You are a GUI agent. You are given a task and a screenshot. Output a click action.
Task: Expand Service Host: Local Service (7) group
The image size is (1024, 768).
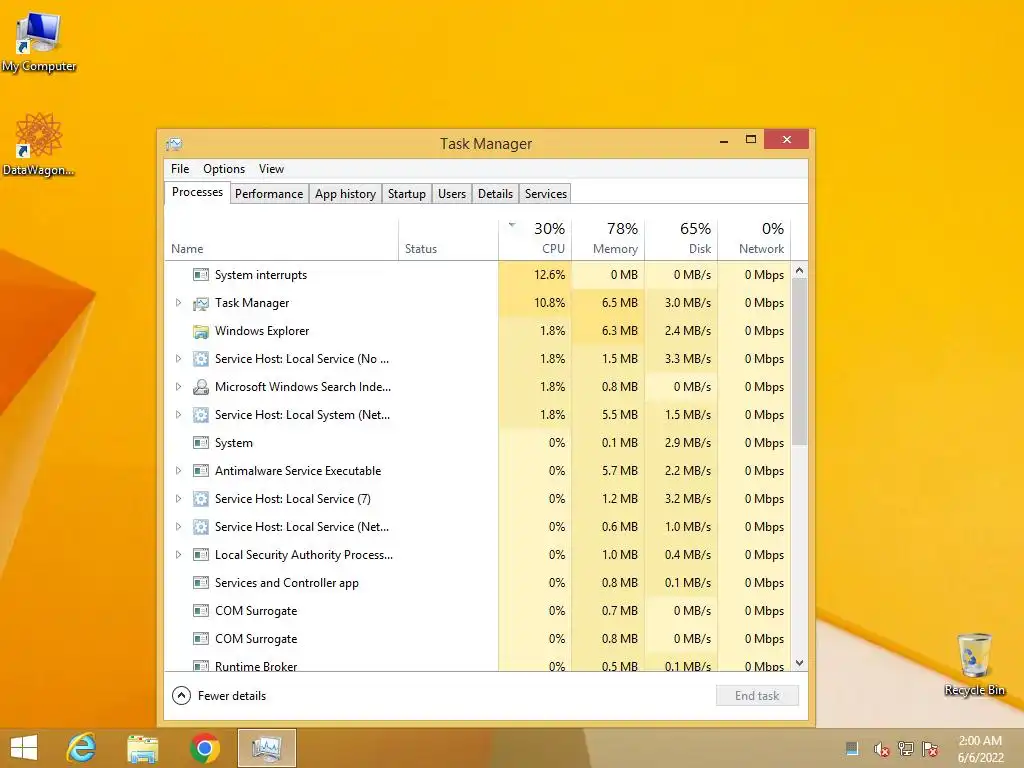click(178, 499)
